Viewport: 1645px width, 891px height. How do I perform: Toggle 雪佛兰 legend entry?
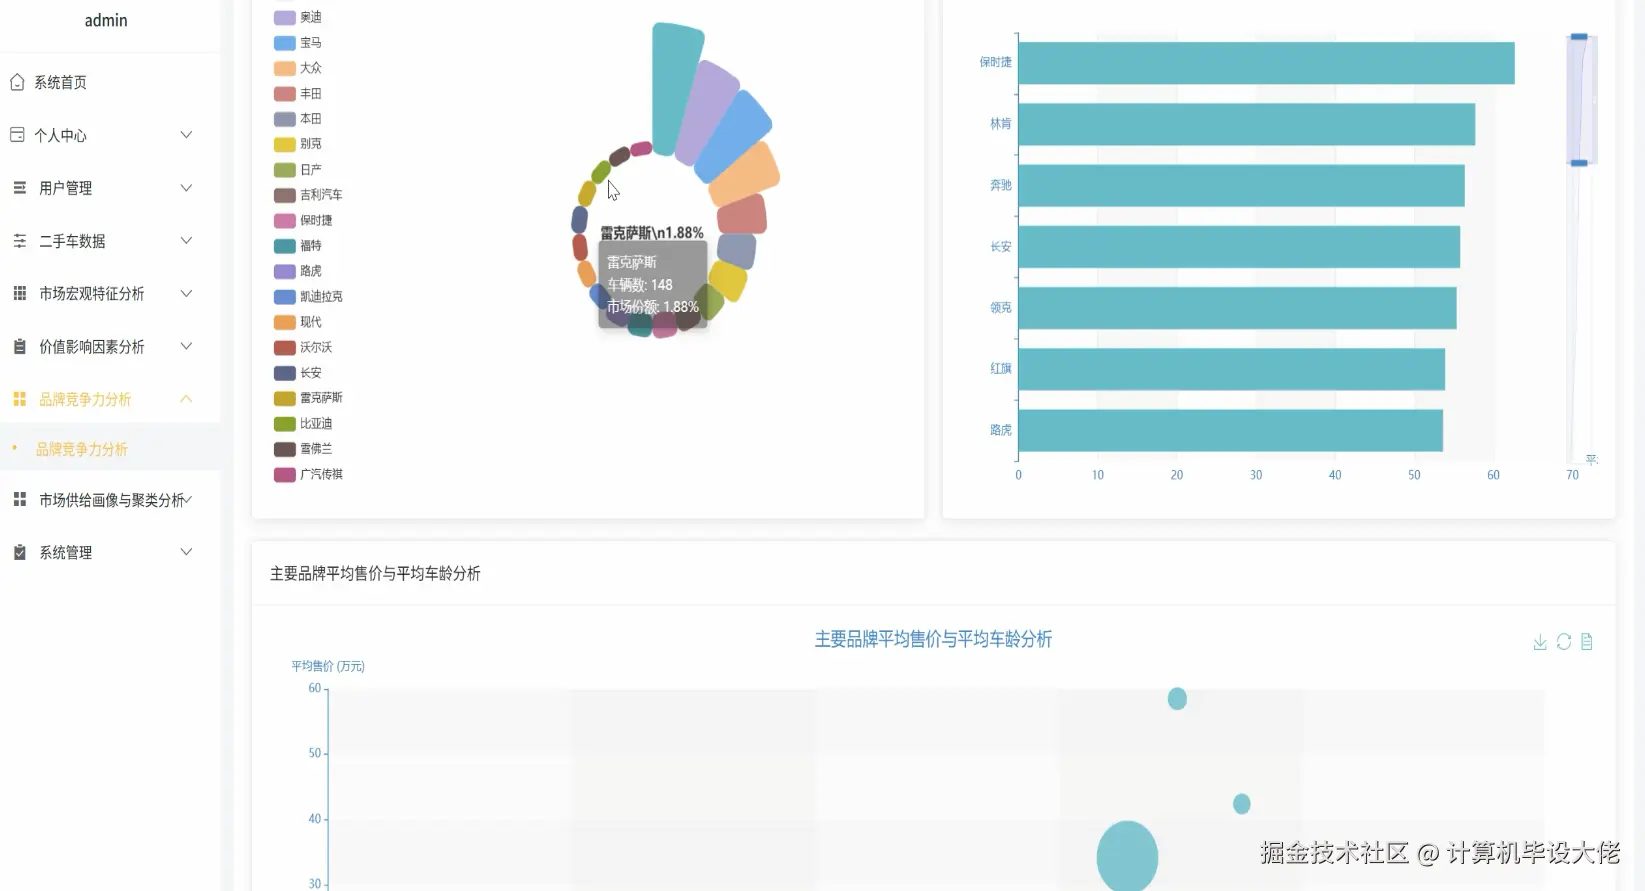pyautogui.click(x=303, y=449)
